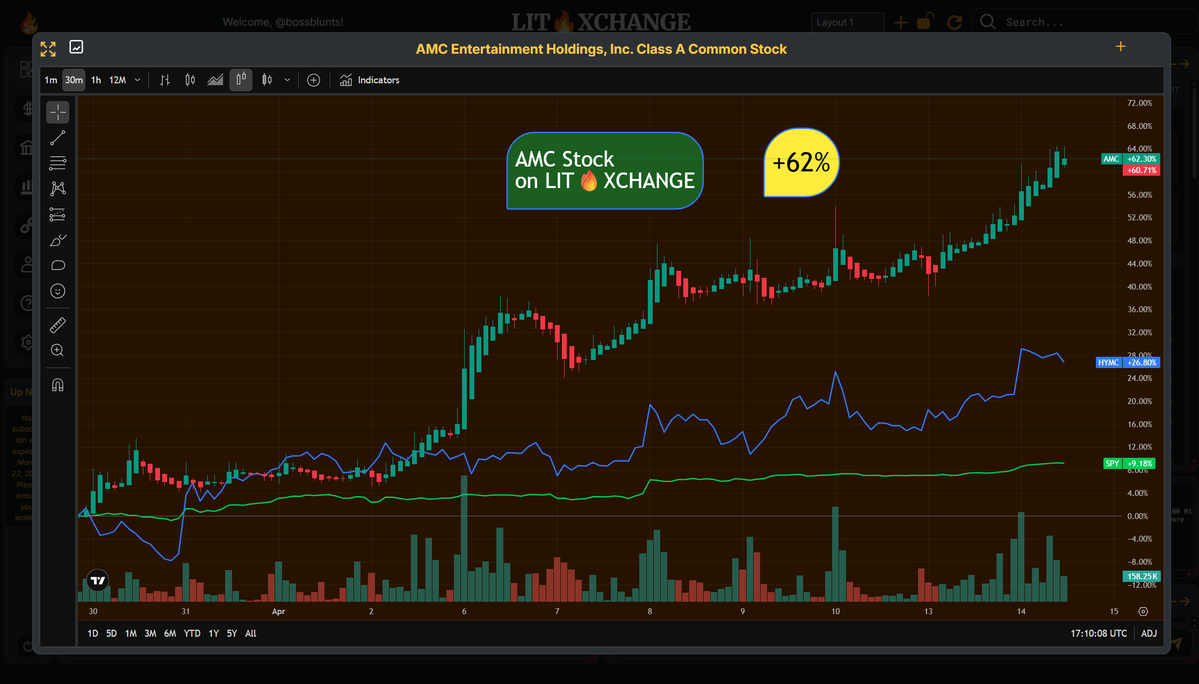Click the red +60.71% price label

point(1141,170)
